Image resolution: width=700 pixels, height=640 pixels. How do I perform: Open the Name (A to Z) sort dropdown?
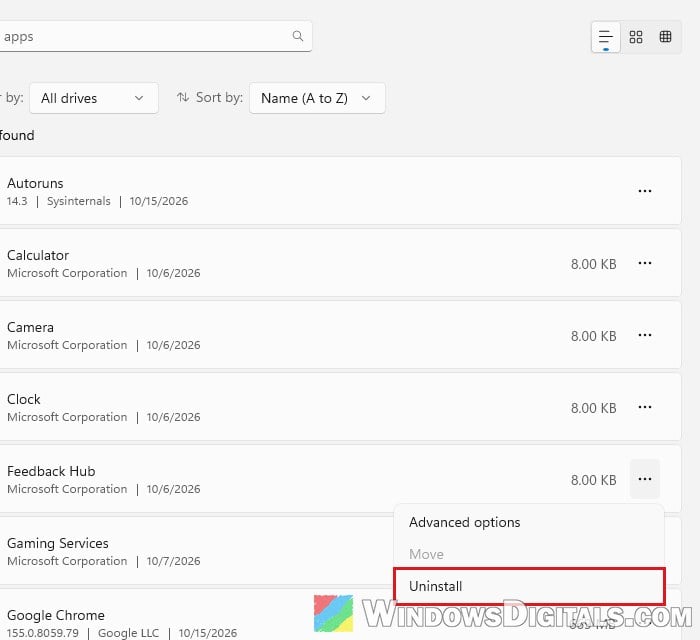tap(317, 98)
